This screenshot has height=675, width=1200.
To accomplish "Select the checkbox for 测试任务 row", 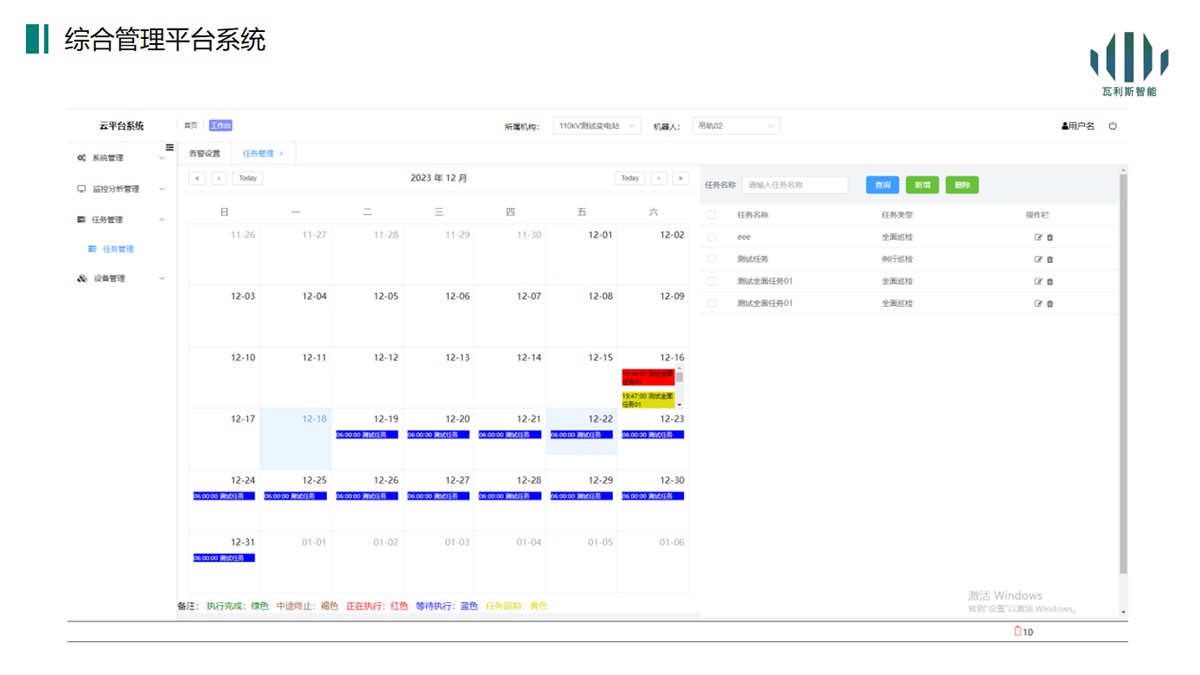I will point(712,259).
